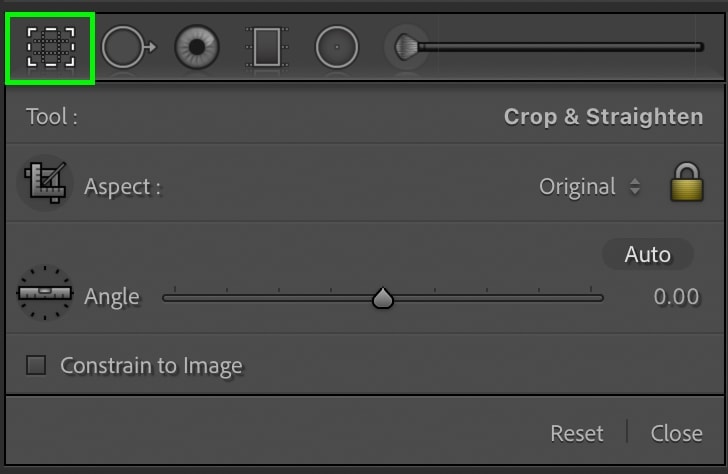This screenshot has width=728, height=474.
Task: Enable Constrain to Image checkbox
Action: (x=36, y=365)
